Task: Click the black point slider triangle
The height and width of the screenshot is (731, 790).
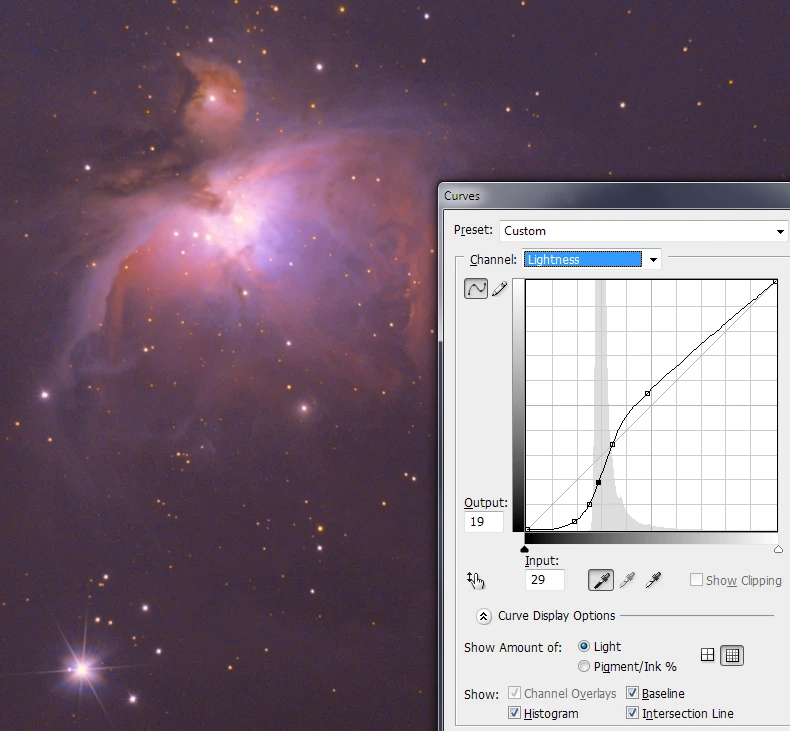Action: coord(525,549)
